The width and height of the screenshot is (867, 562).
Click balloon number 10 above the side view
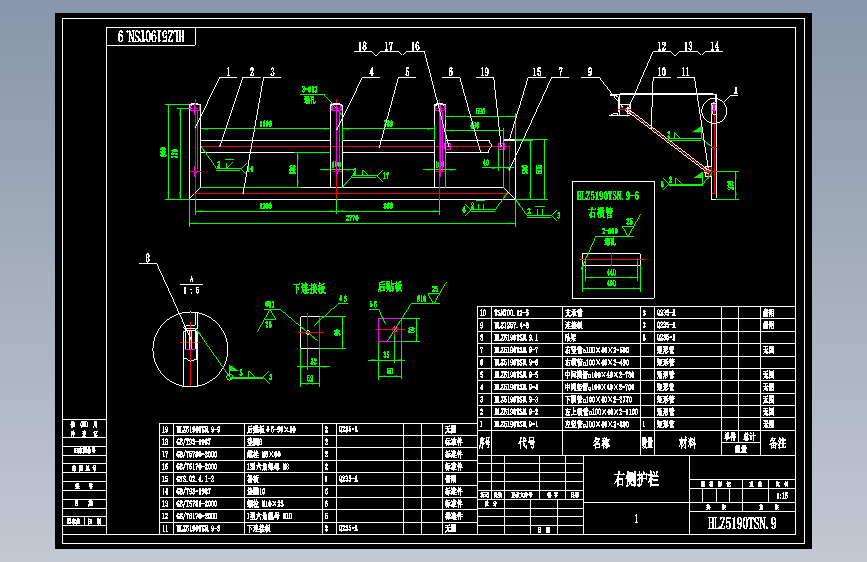pos(661,72)
